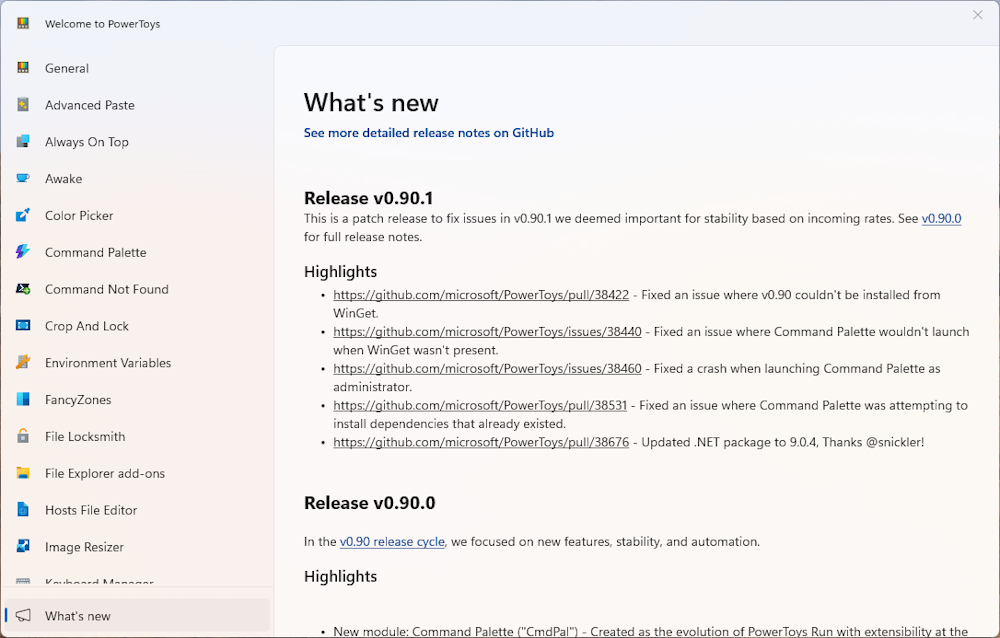The image size is (1000, 638).
Task: Open the Hosts File Editor icon
Action: pos(23,510)
